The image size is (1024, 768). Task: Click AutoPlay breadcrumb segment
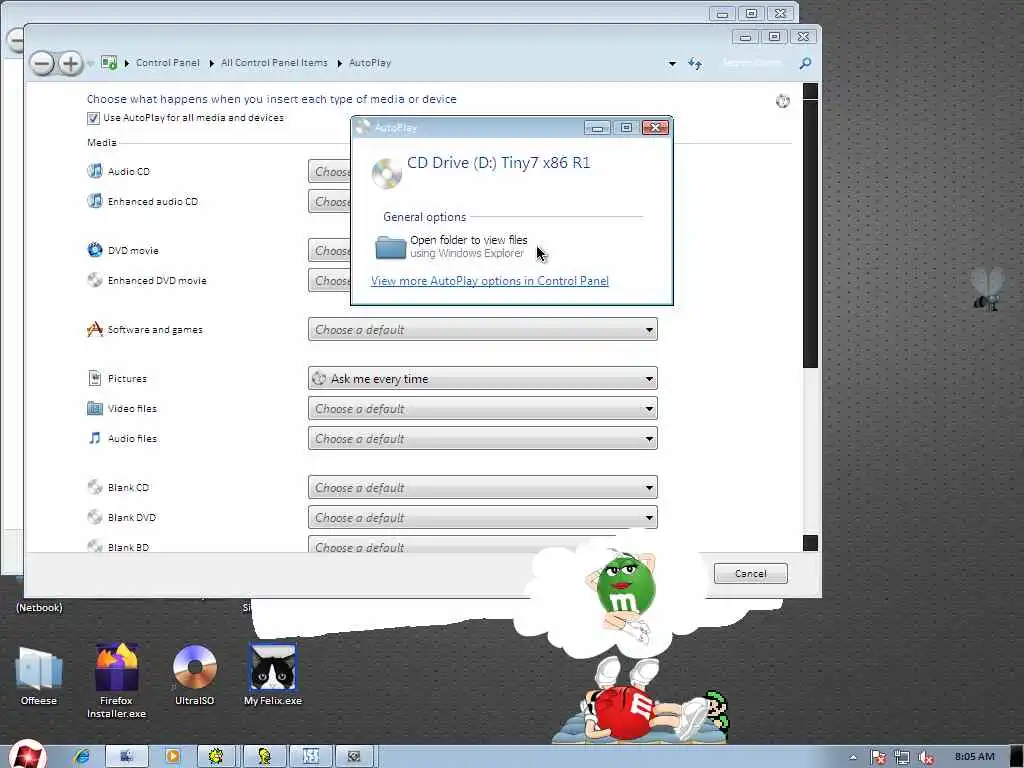coord(370,63)
